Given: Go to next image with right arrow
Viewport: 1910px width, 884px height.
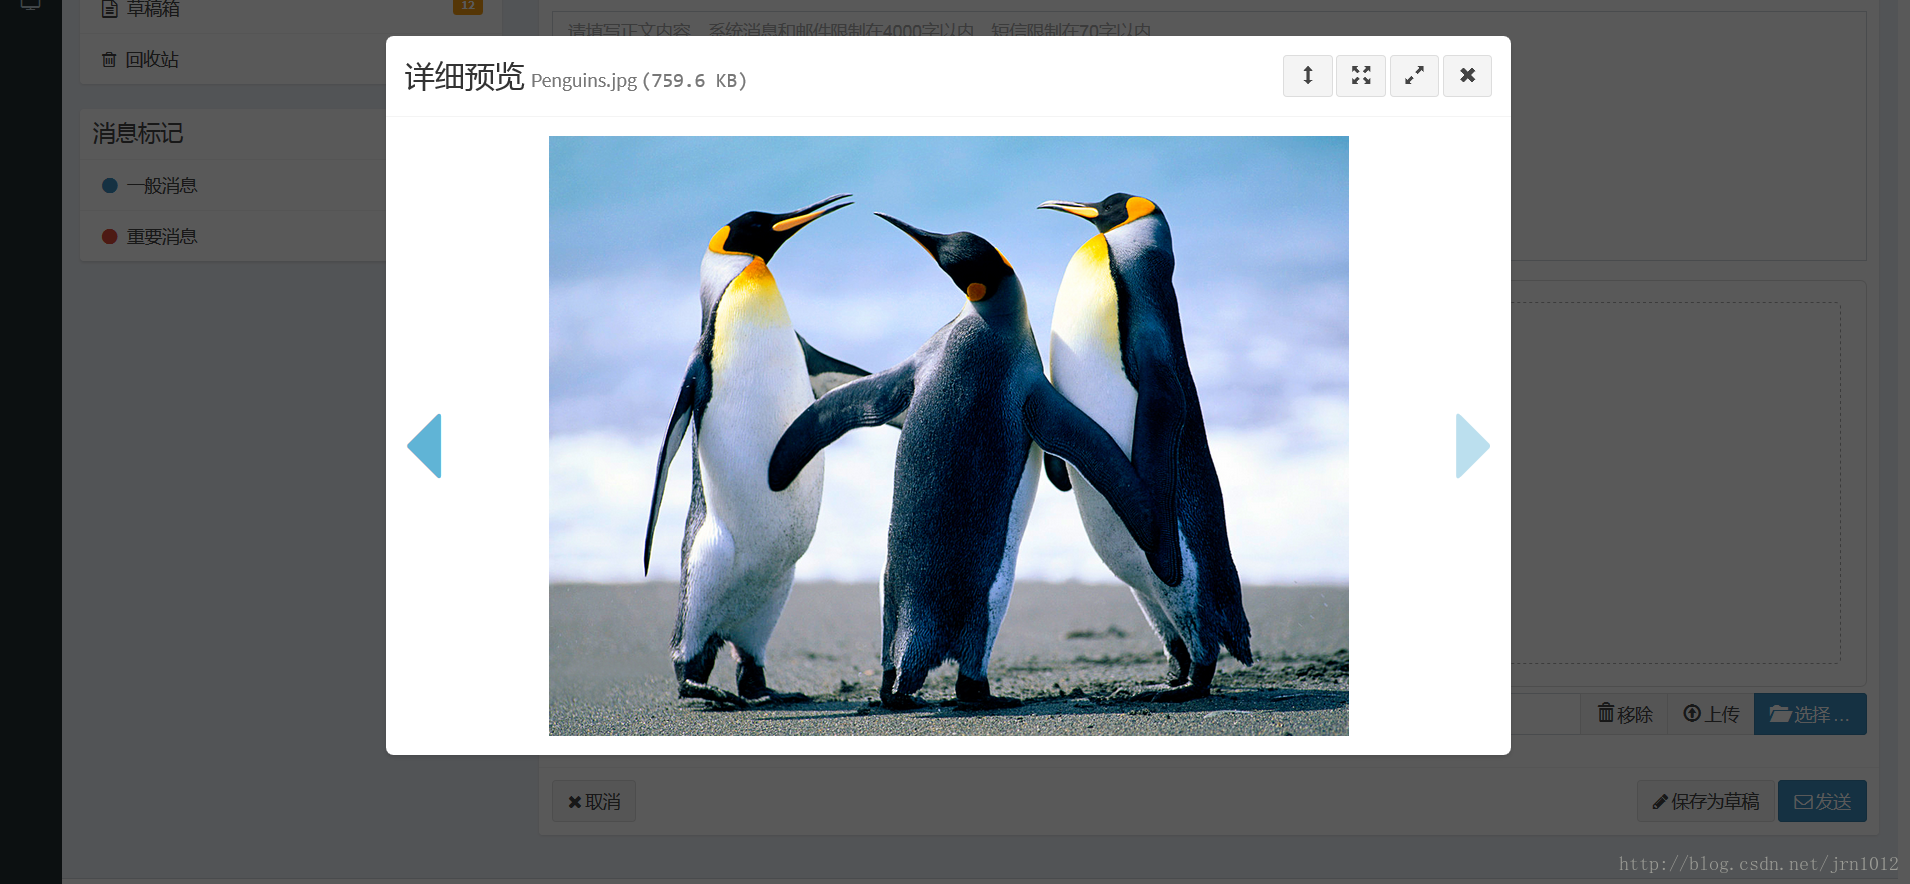Looking at the screenshot, I should [x=1472, y=446].
